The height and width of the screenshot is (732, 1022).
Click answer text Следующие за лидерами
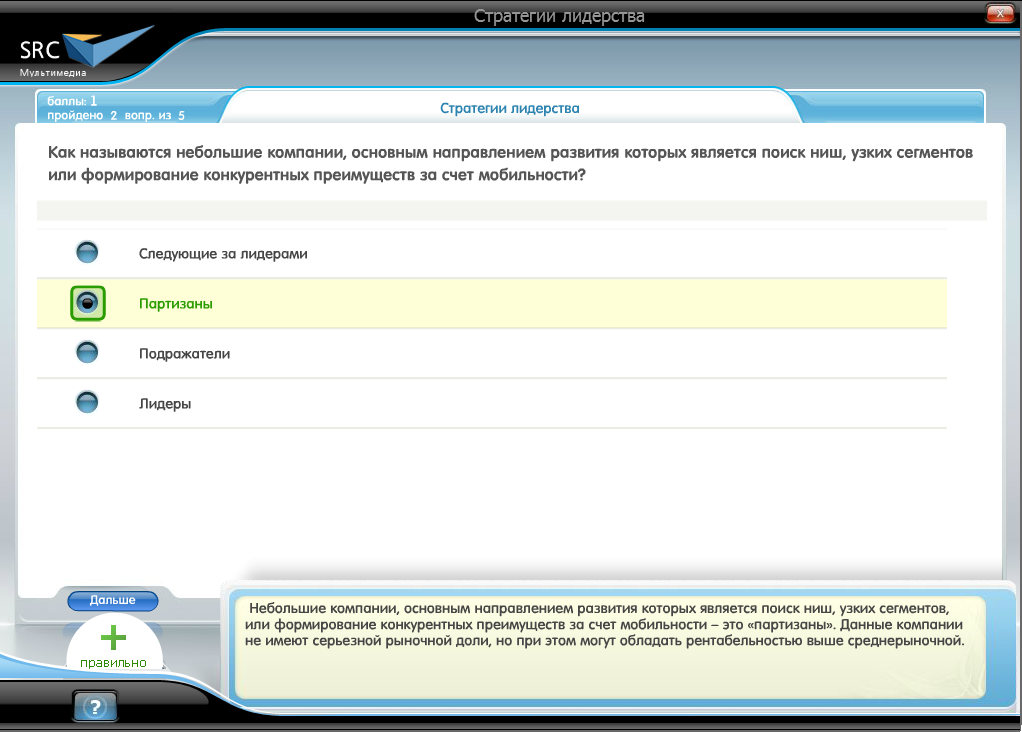223,254
